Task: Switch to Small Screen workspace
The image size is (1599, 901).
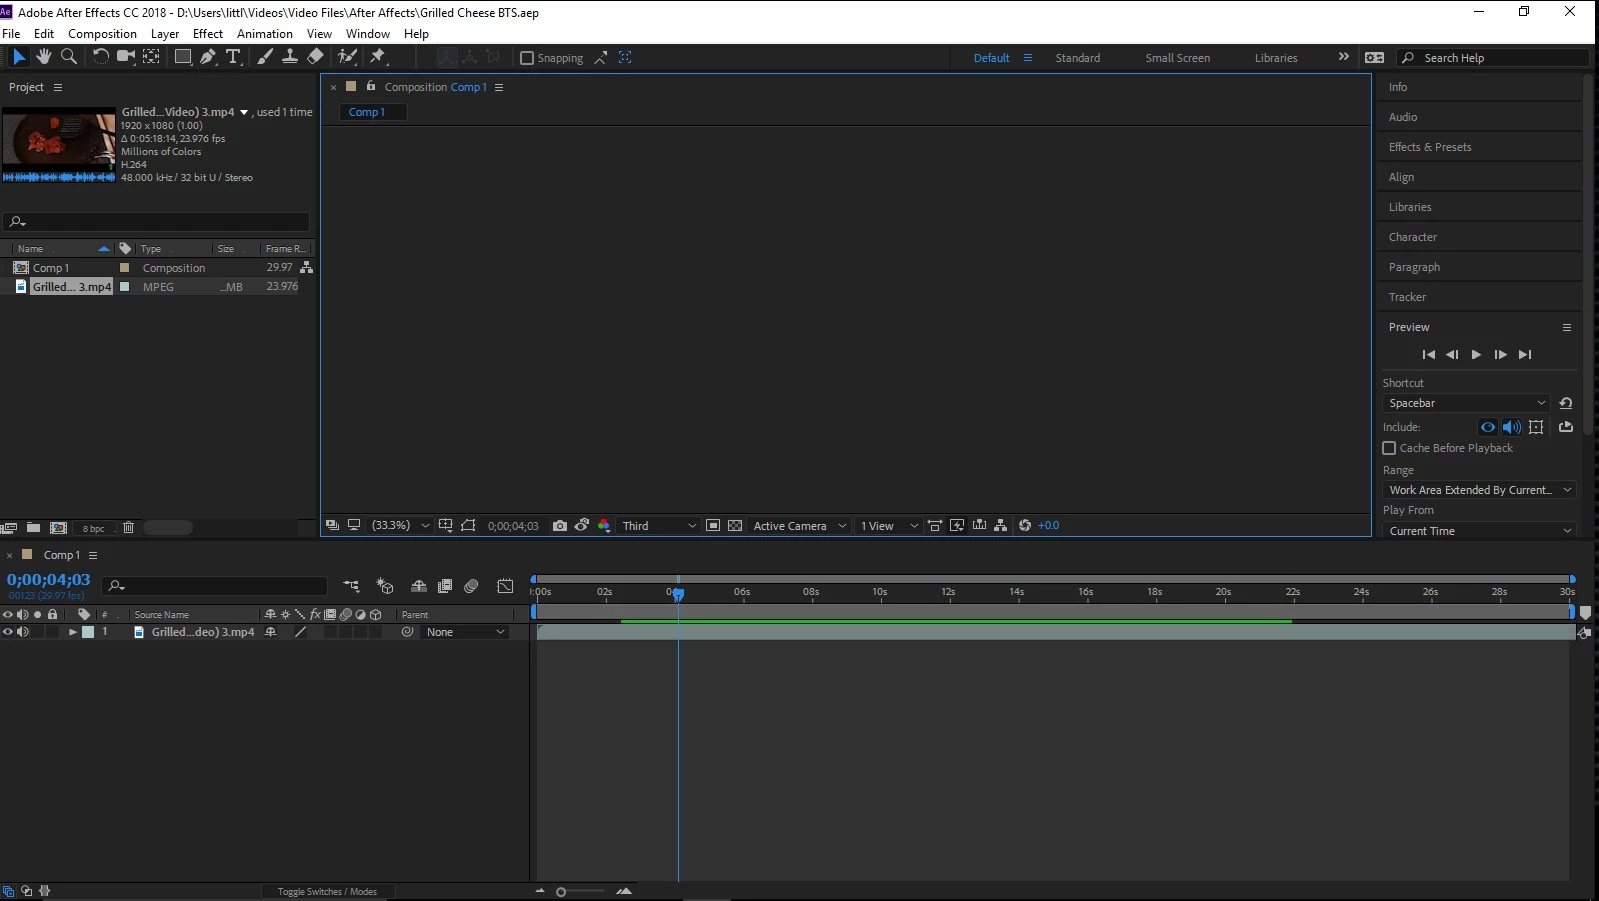Action: point(1177,58)
